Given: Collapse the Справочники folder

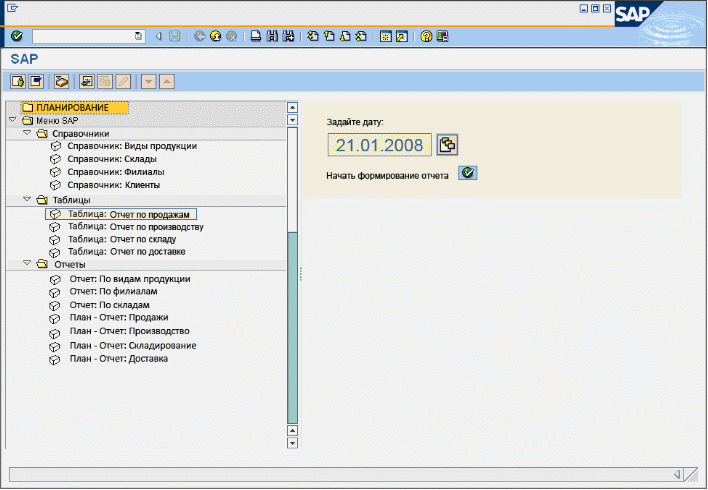Looking at the screenshot, I should 27,133.
